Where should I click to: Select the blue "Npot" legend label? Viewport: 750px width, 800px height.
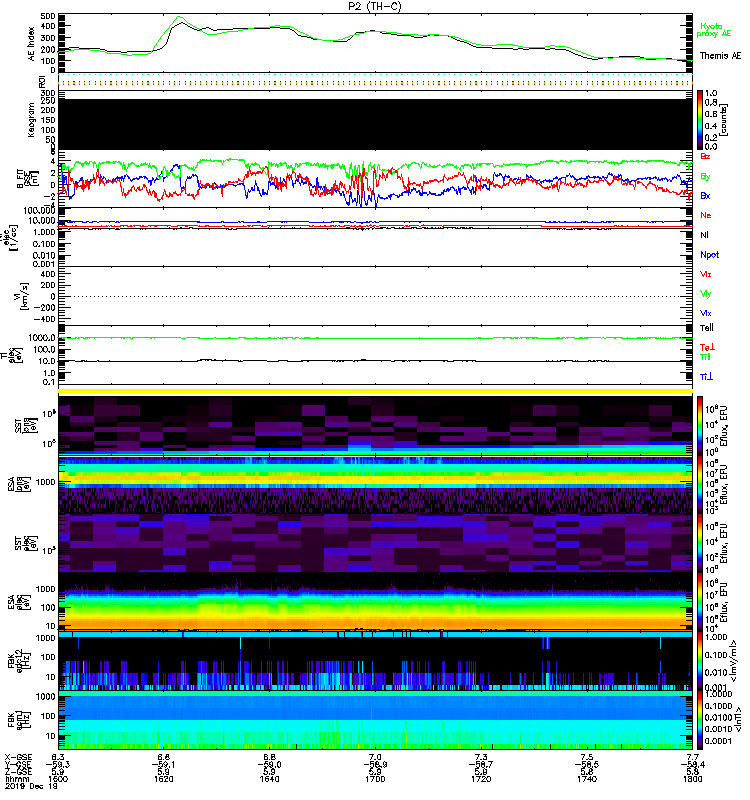pos(709,255)
